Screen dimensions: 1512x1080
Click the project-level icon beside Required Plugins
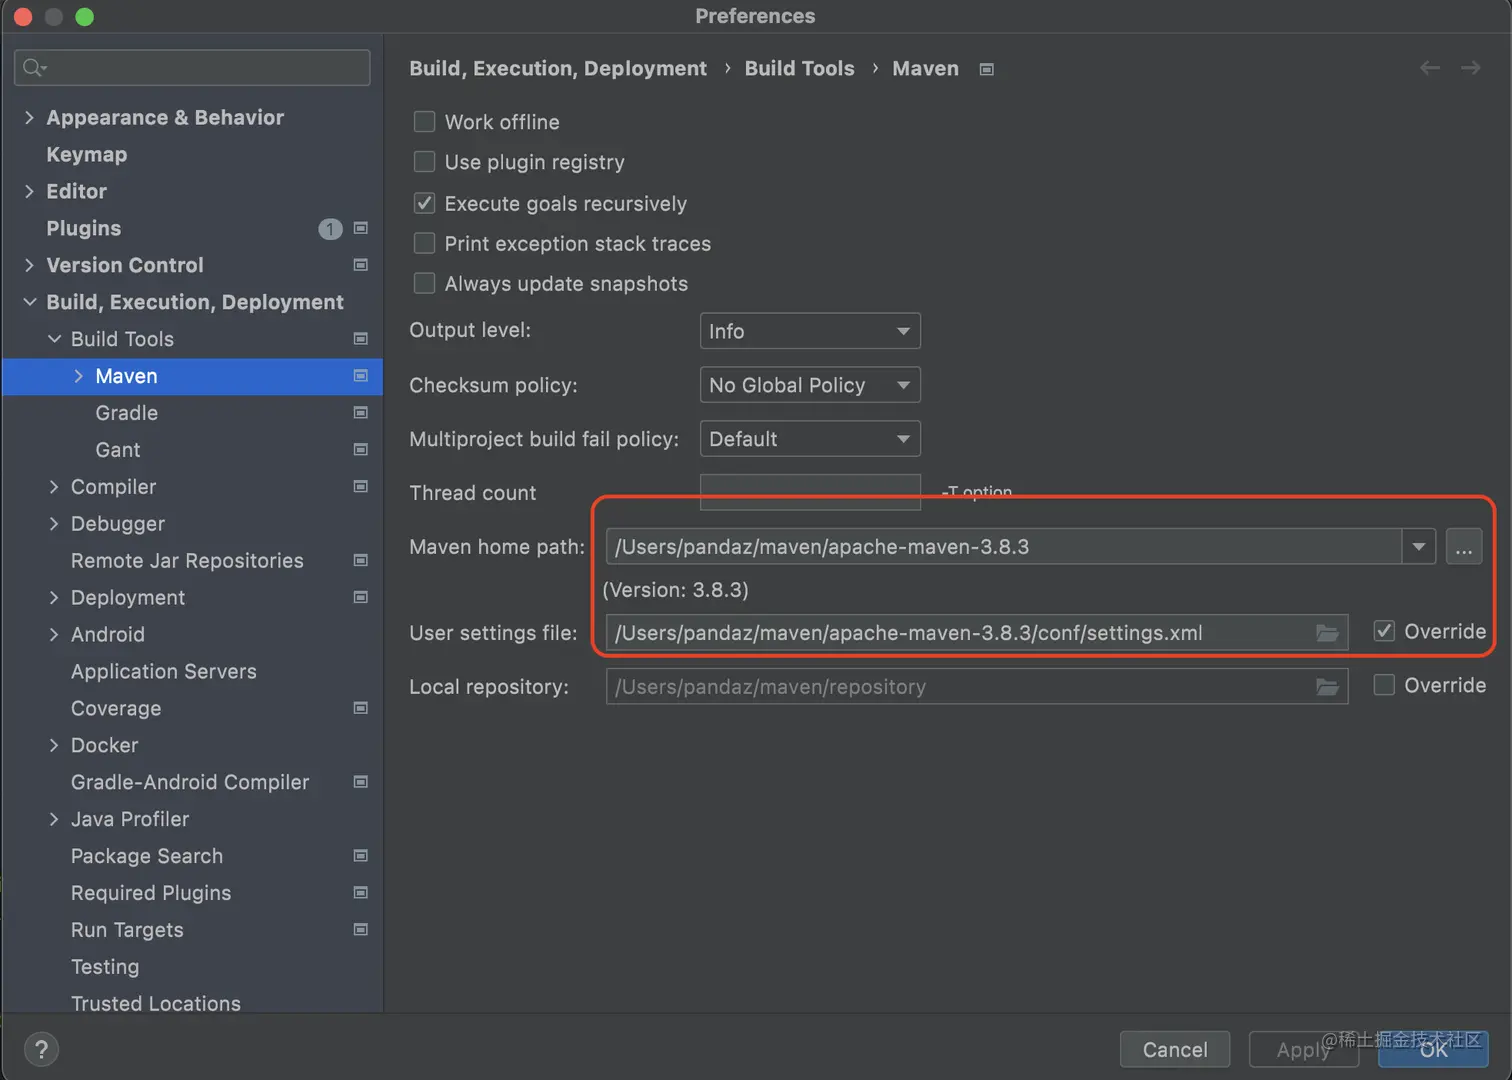click(361, 893)
